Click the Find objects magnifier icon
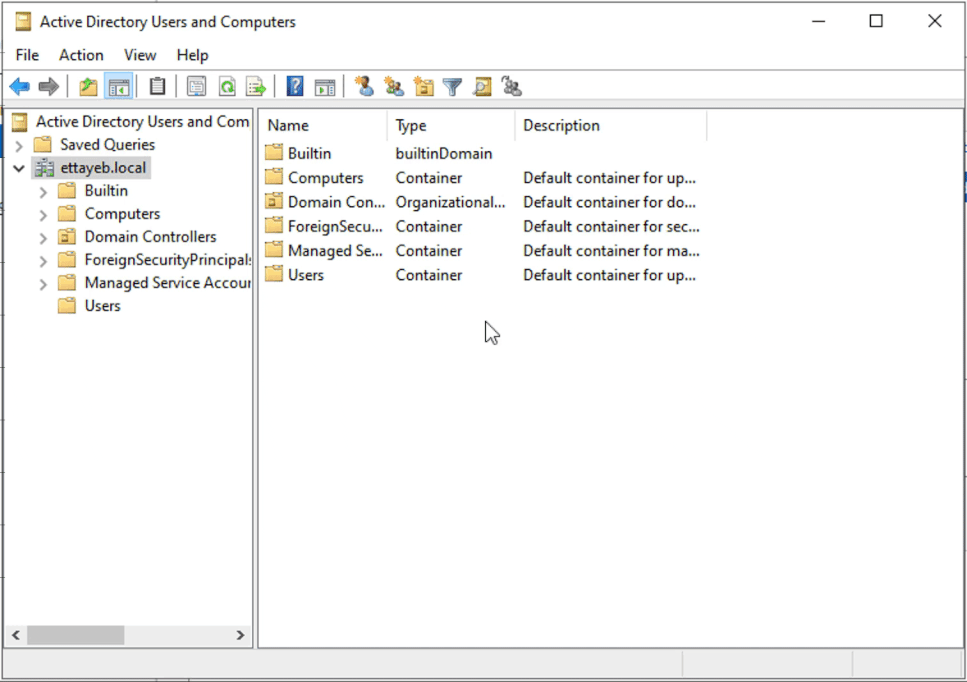Screen dimensions: 967x682 [x=482, y=87]
